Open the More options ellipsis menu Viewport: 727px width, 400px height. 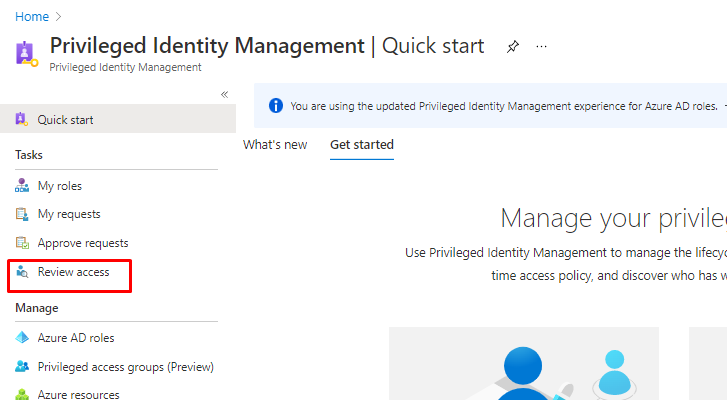542,46
